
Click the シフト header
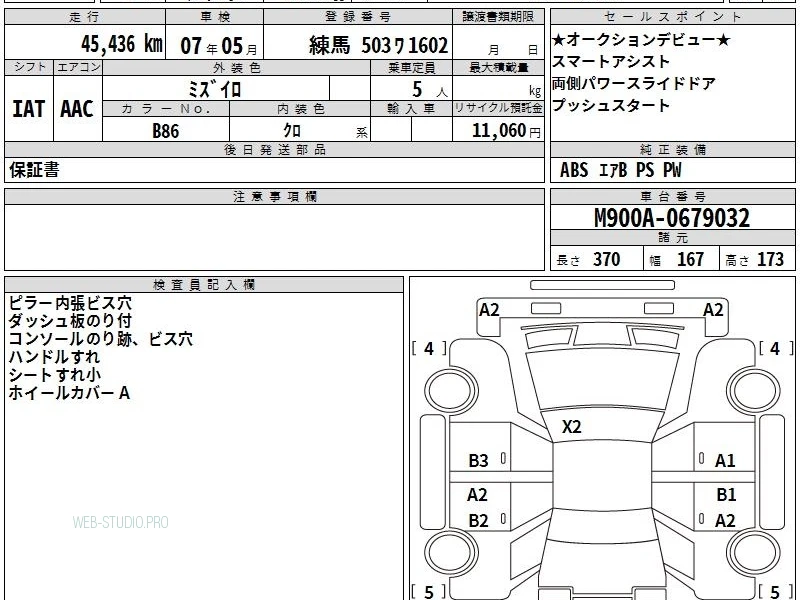point(29,67)
